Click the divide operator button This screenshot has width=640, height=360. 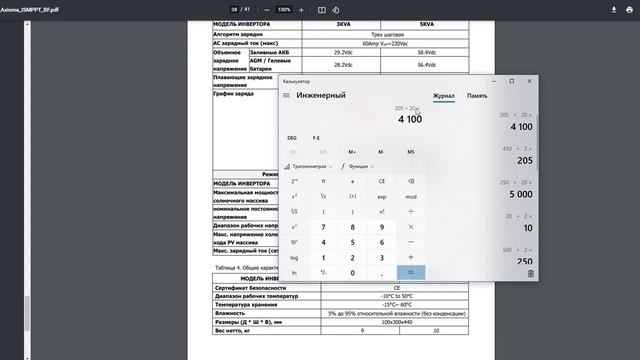411,212
